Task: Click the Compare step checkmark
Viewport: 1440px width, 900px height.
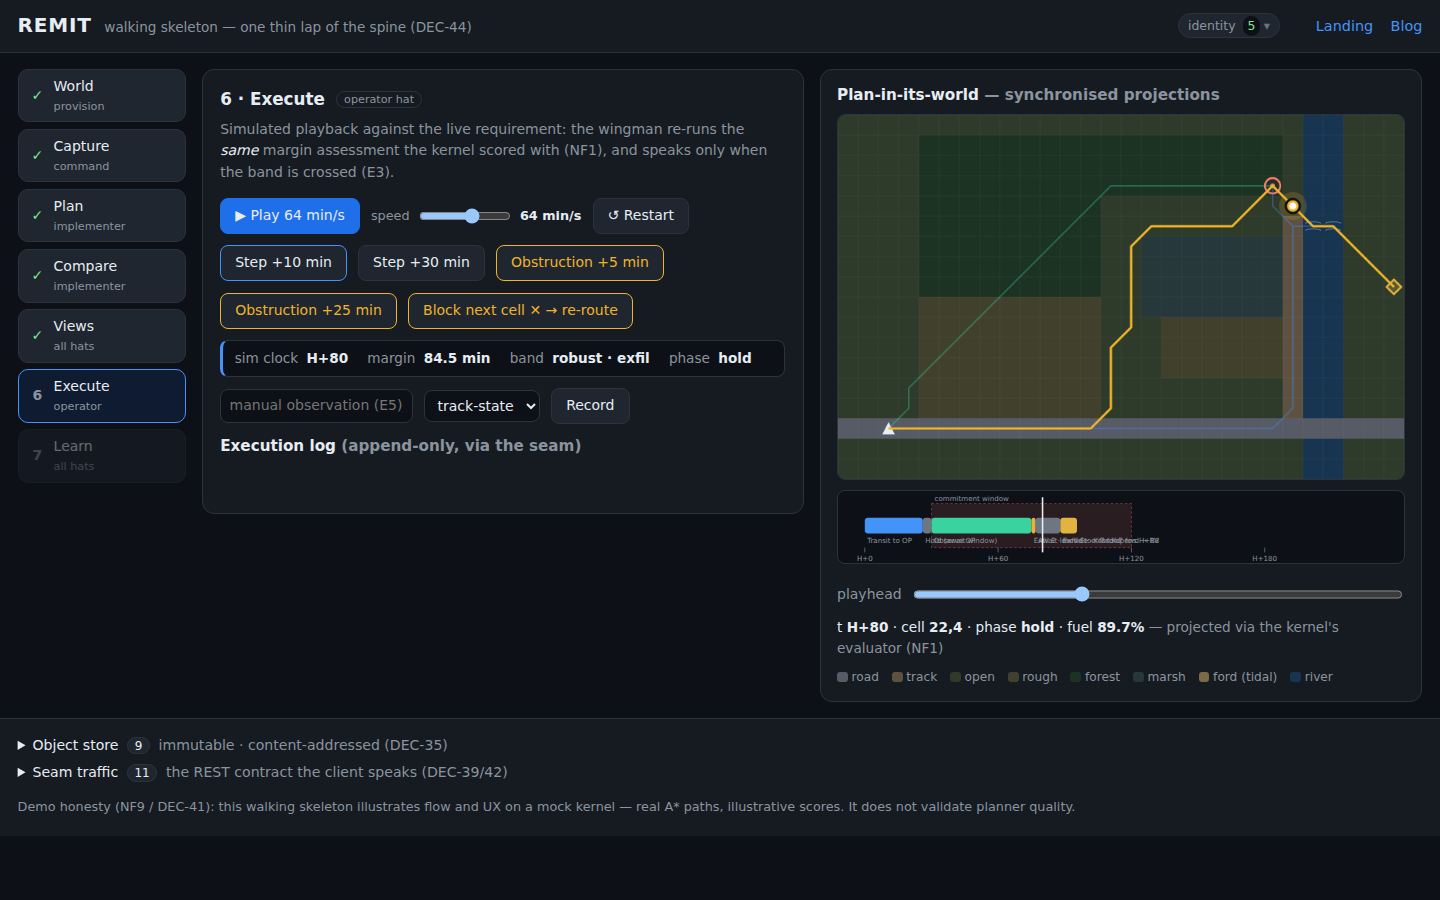Action: (x=37, y=276)
